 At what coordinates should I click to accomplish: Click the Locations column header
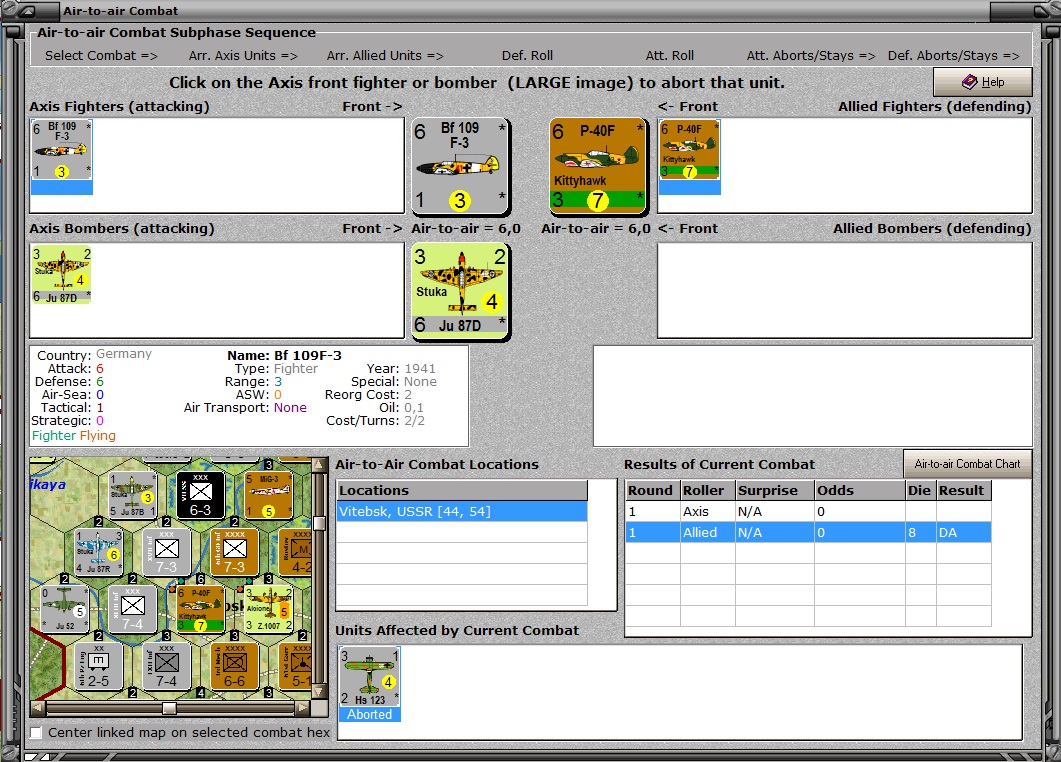462,491
